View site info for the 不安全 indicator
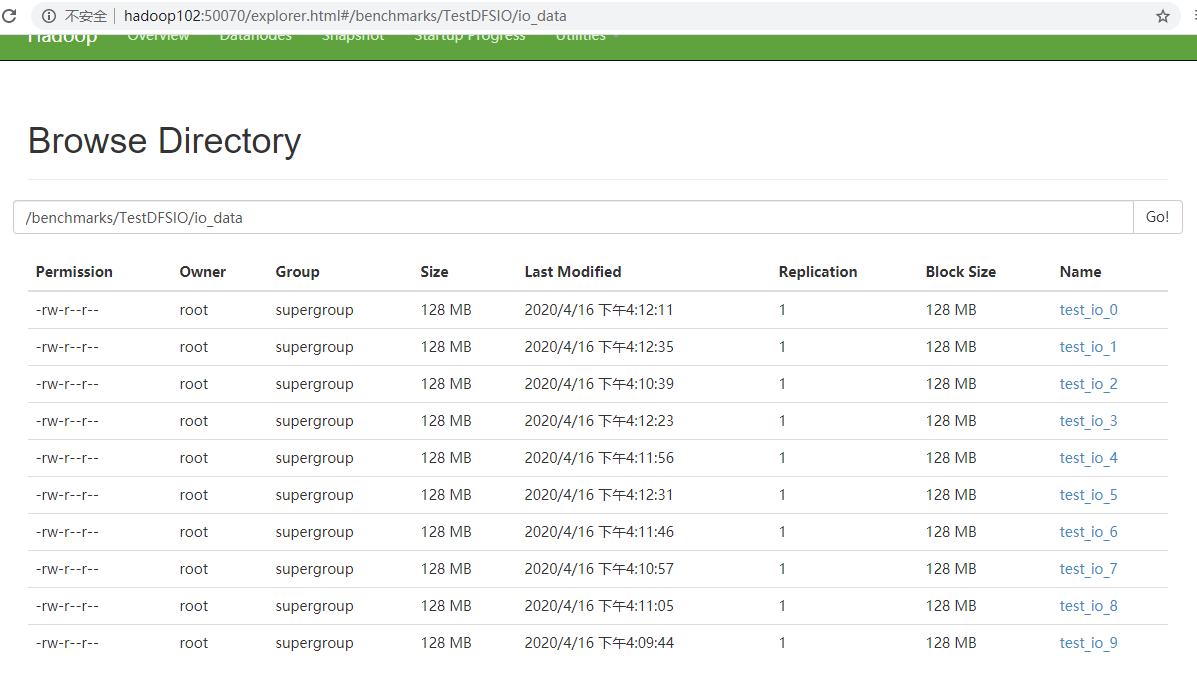 tap(75, 16)
